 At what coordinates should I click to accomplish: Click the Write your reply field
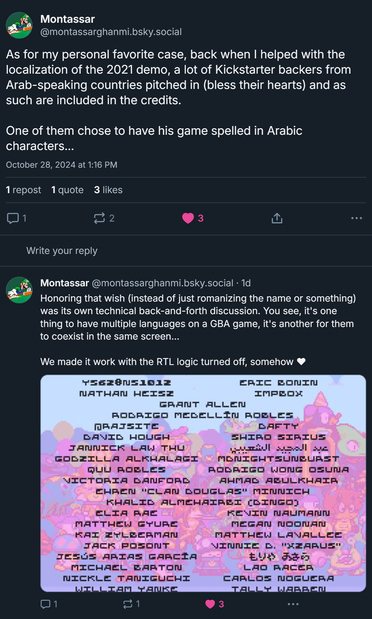(186, 251)
